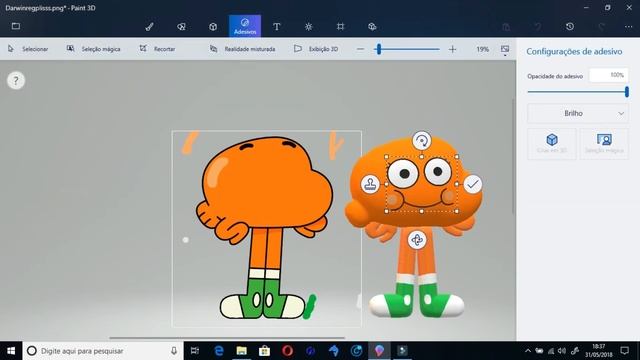Activate Seleção mágica in the toolbar
This screenshot has height=360, width=640.
[93, 49]
